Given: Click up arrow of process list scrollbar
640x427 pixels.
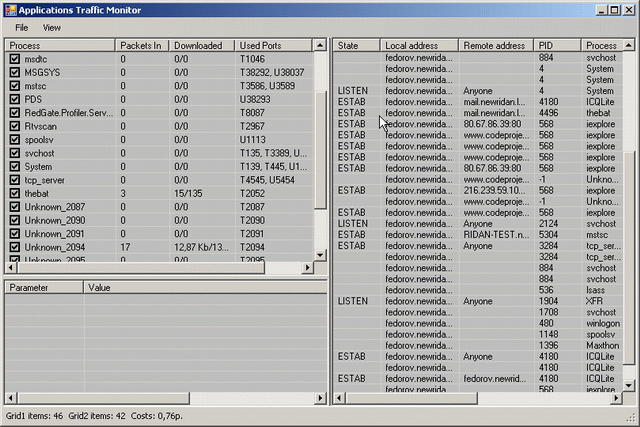Looking at the screenshot, I should [320, 45].
